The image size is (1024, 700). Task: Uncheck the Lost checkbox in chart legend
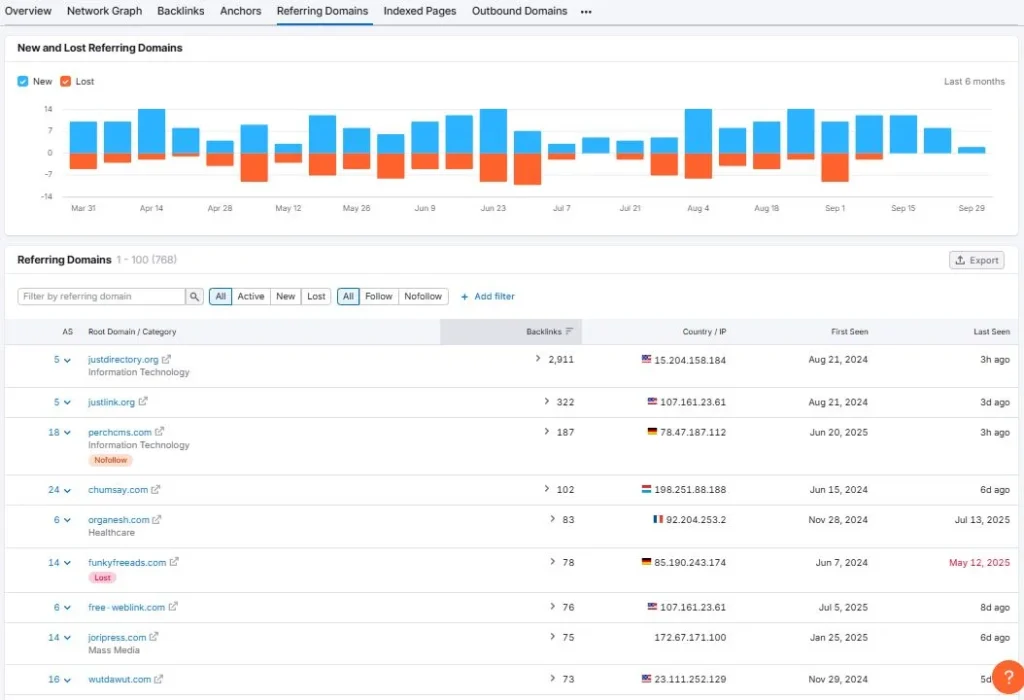[x=65, y=81]
